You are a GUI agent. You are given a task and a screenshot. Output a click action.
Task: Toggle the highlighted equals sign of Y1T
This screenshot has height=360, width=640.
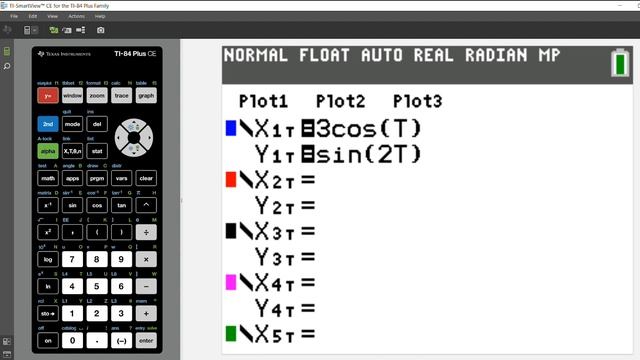click(308, 154)
